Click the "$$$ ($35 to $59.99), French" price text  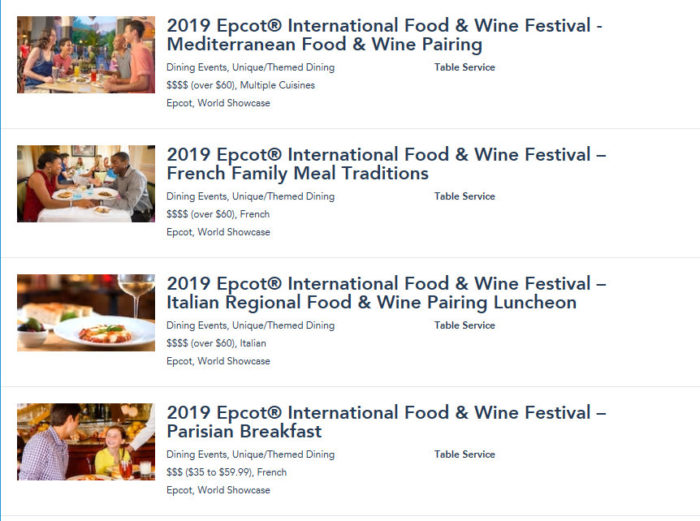pyautogui.click(x=226, y=473)
